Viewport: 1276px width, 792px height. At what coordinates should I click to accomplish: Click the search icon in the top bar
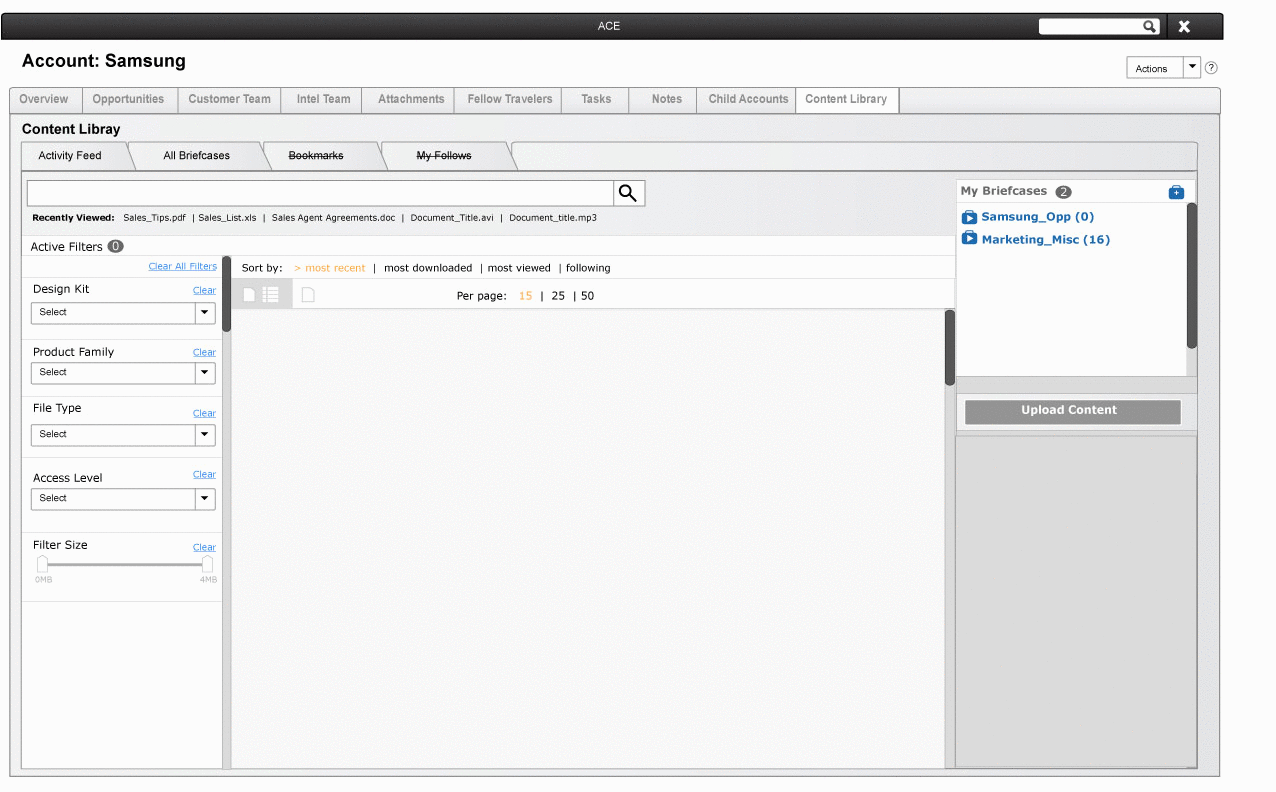point(1148,26)
